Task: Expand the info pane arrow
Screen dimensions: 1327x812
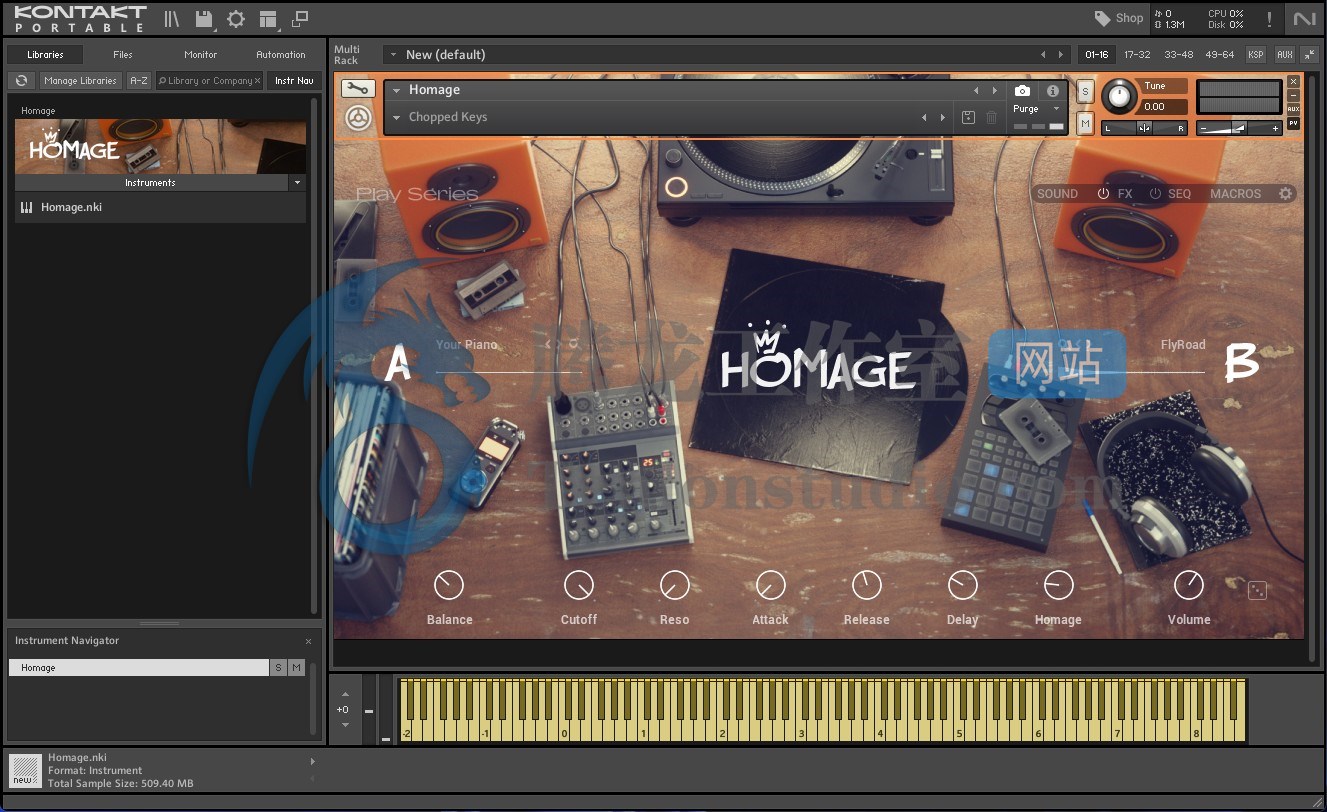Action: 312,762
